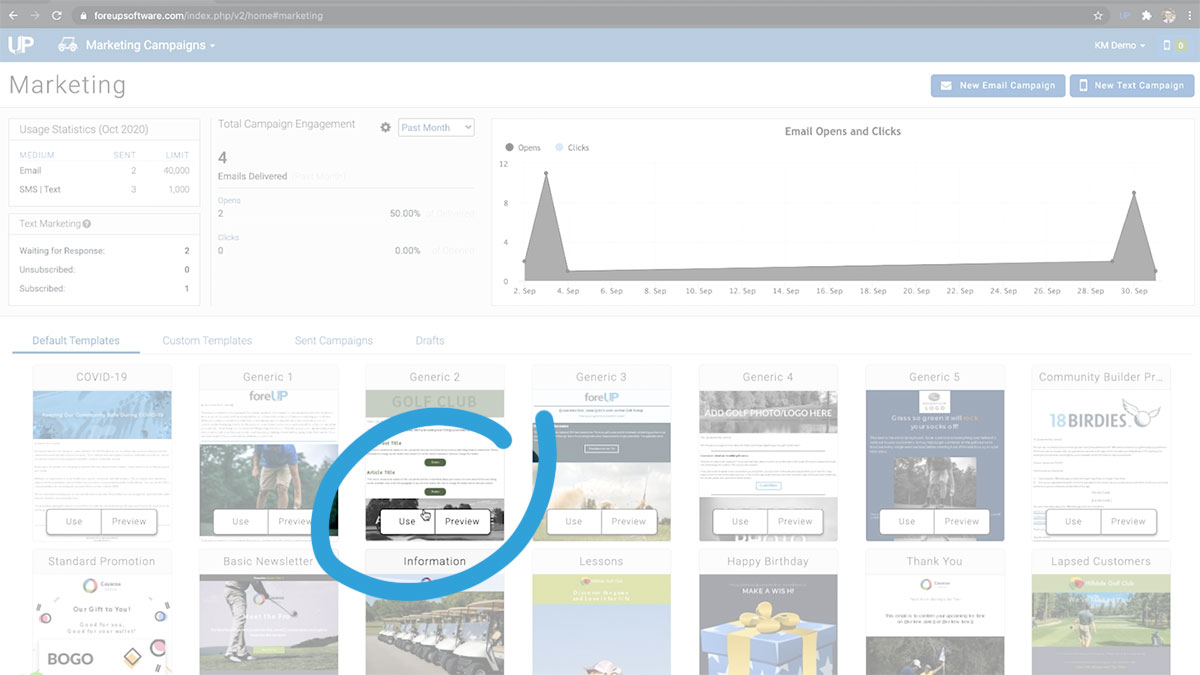Reload the page with the refresh icon

pos(57,15)
